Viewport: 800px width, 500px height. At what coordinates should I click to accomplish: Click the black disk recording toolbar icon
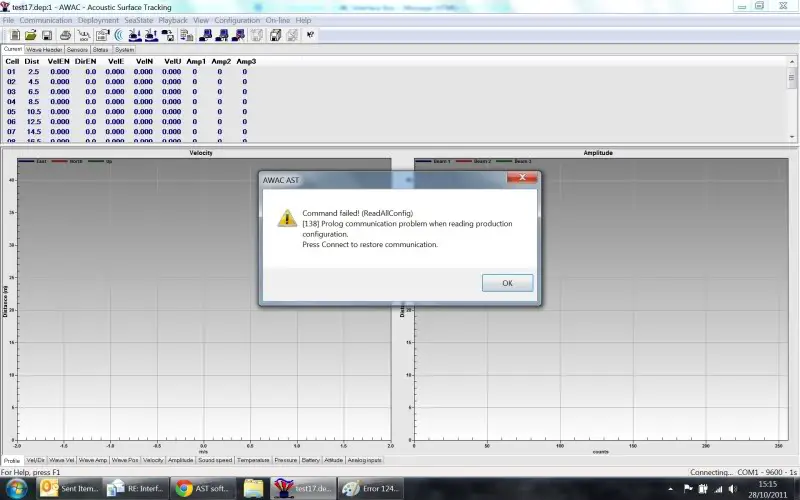tap(276, 35)
